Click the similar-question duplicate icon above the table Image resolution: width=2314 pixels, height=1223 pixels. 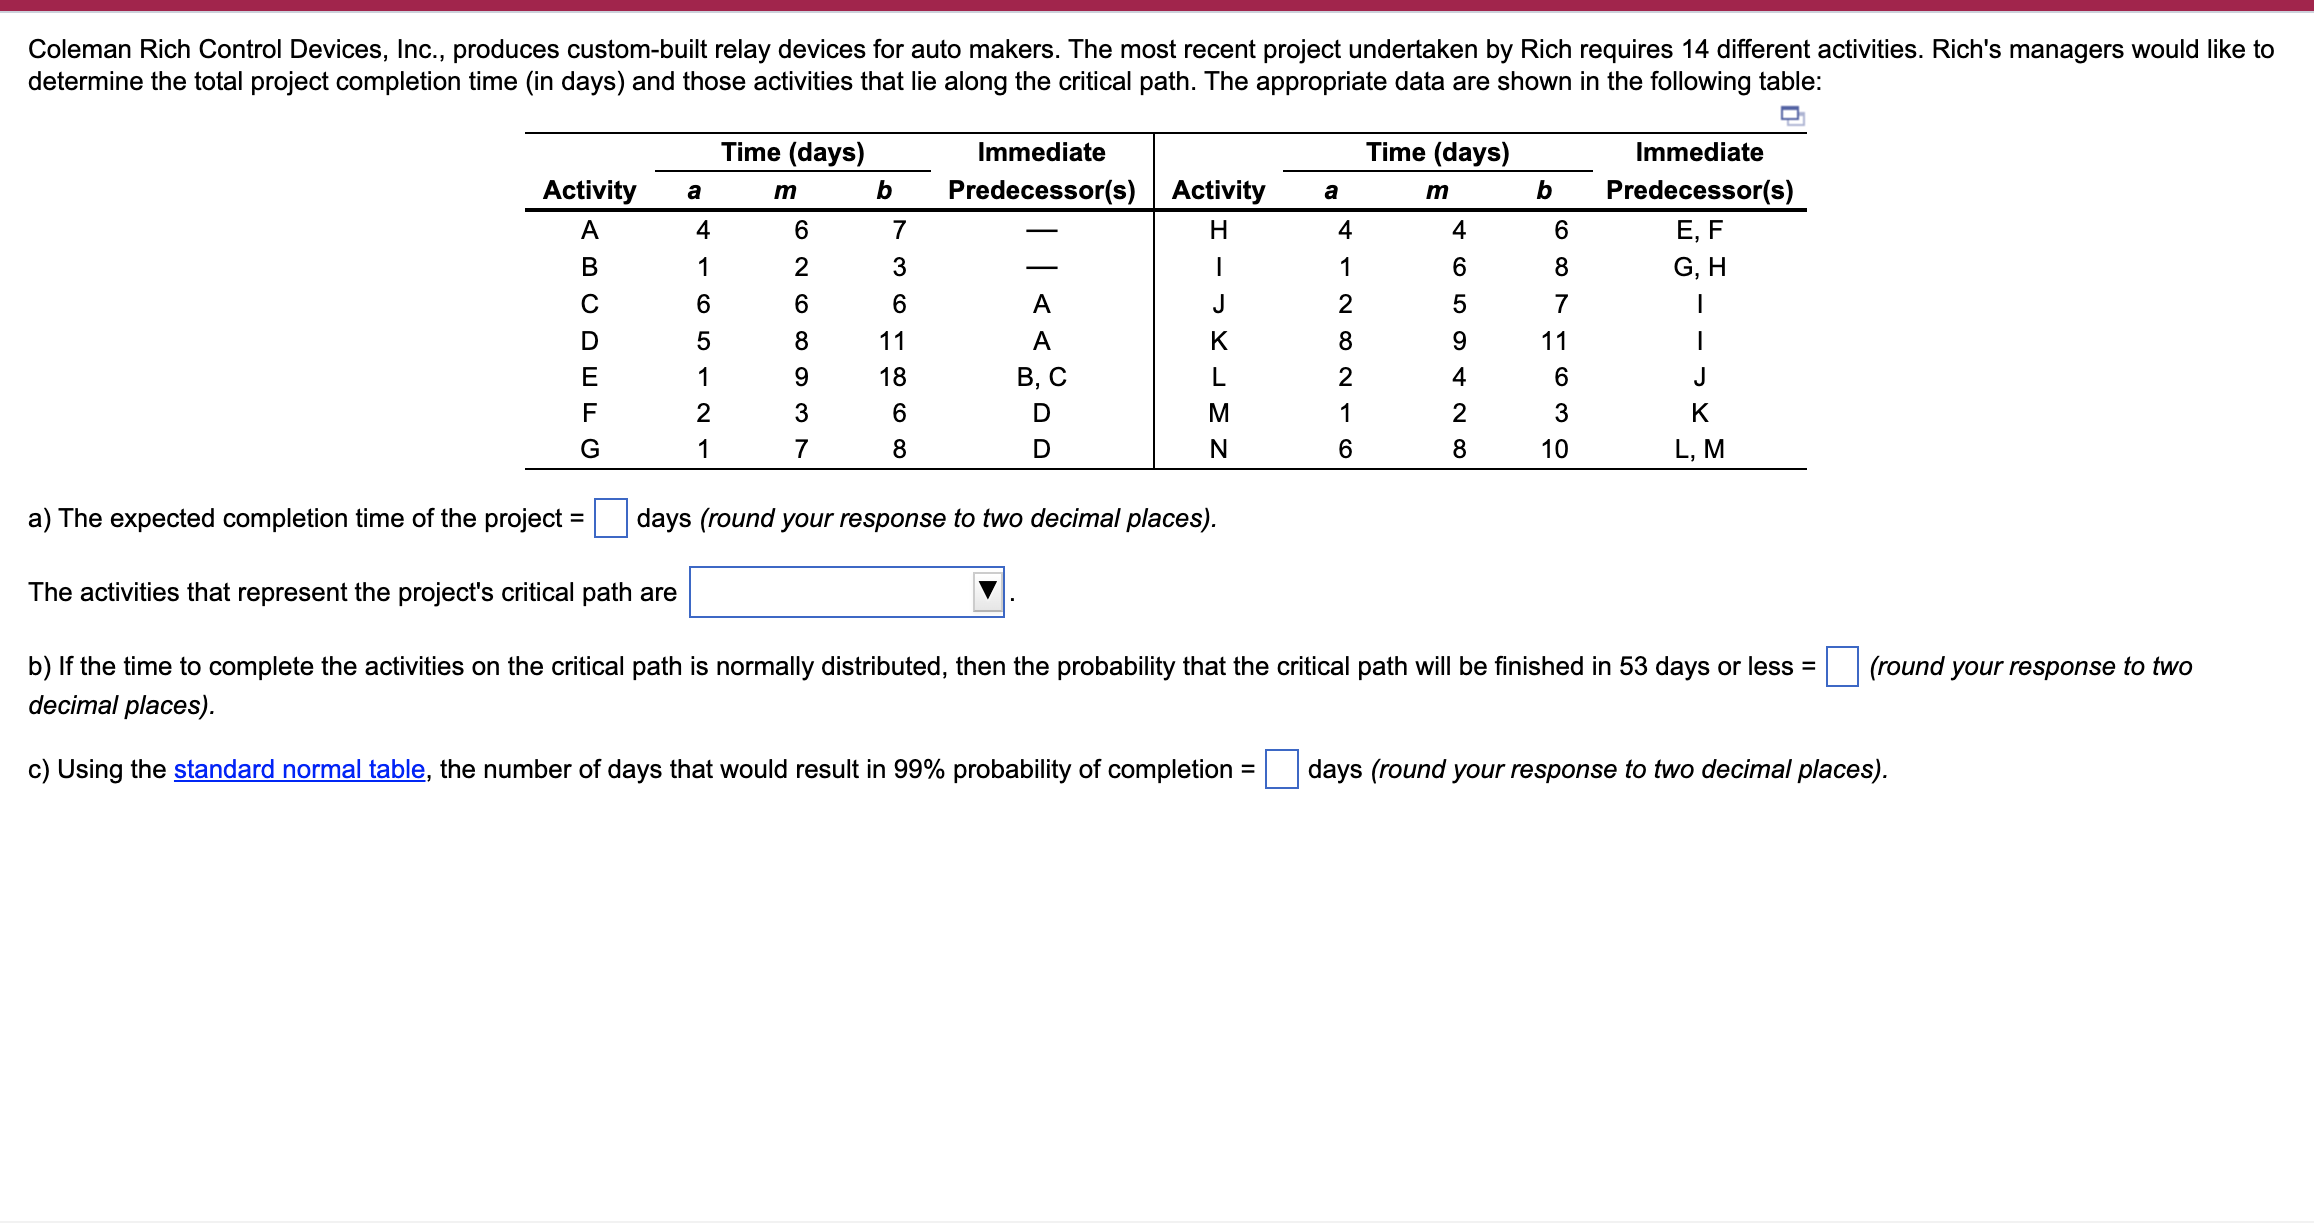tap(1794, 117)
